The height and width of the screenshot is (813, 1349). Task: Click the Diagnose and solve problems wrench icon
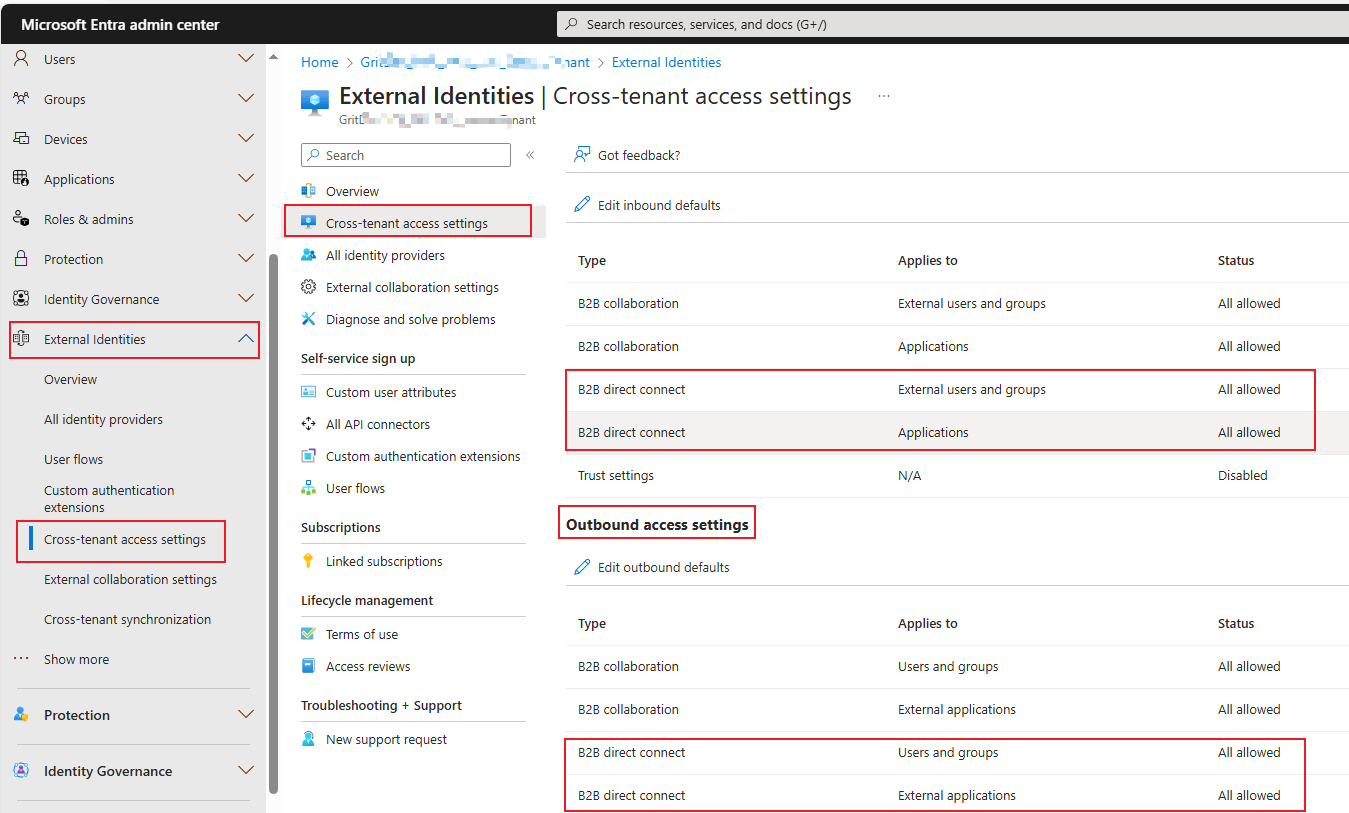click(x=309, y=319)
